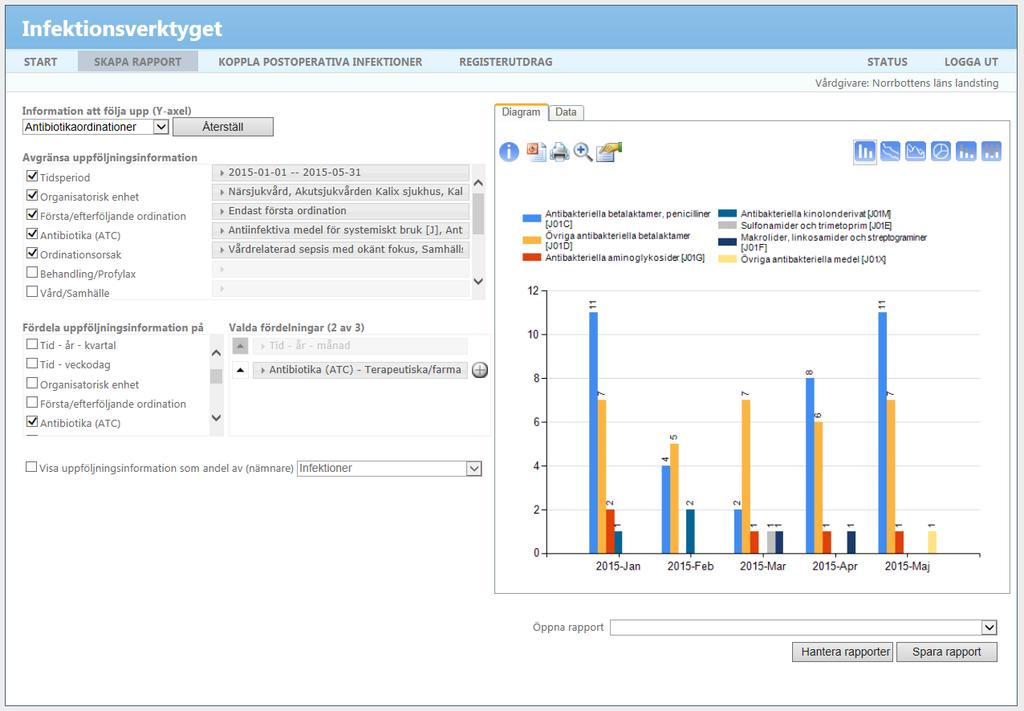Enable the Behandling/Profylax checkbox
This screenshot has height=711, width=1024.
(32, 272)
